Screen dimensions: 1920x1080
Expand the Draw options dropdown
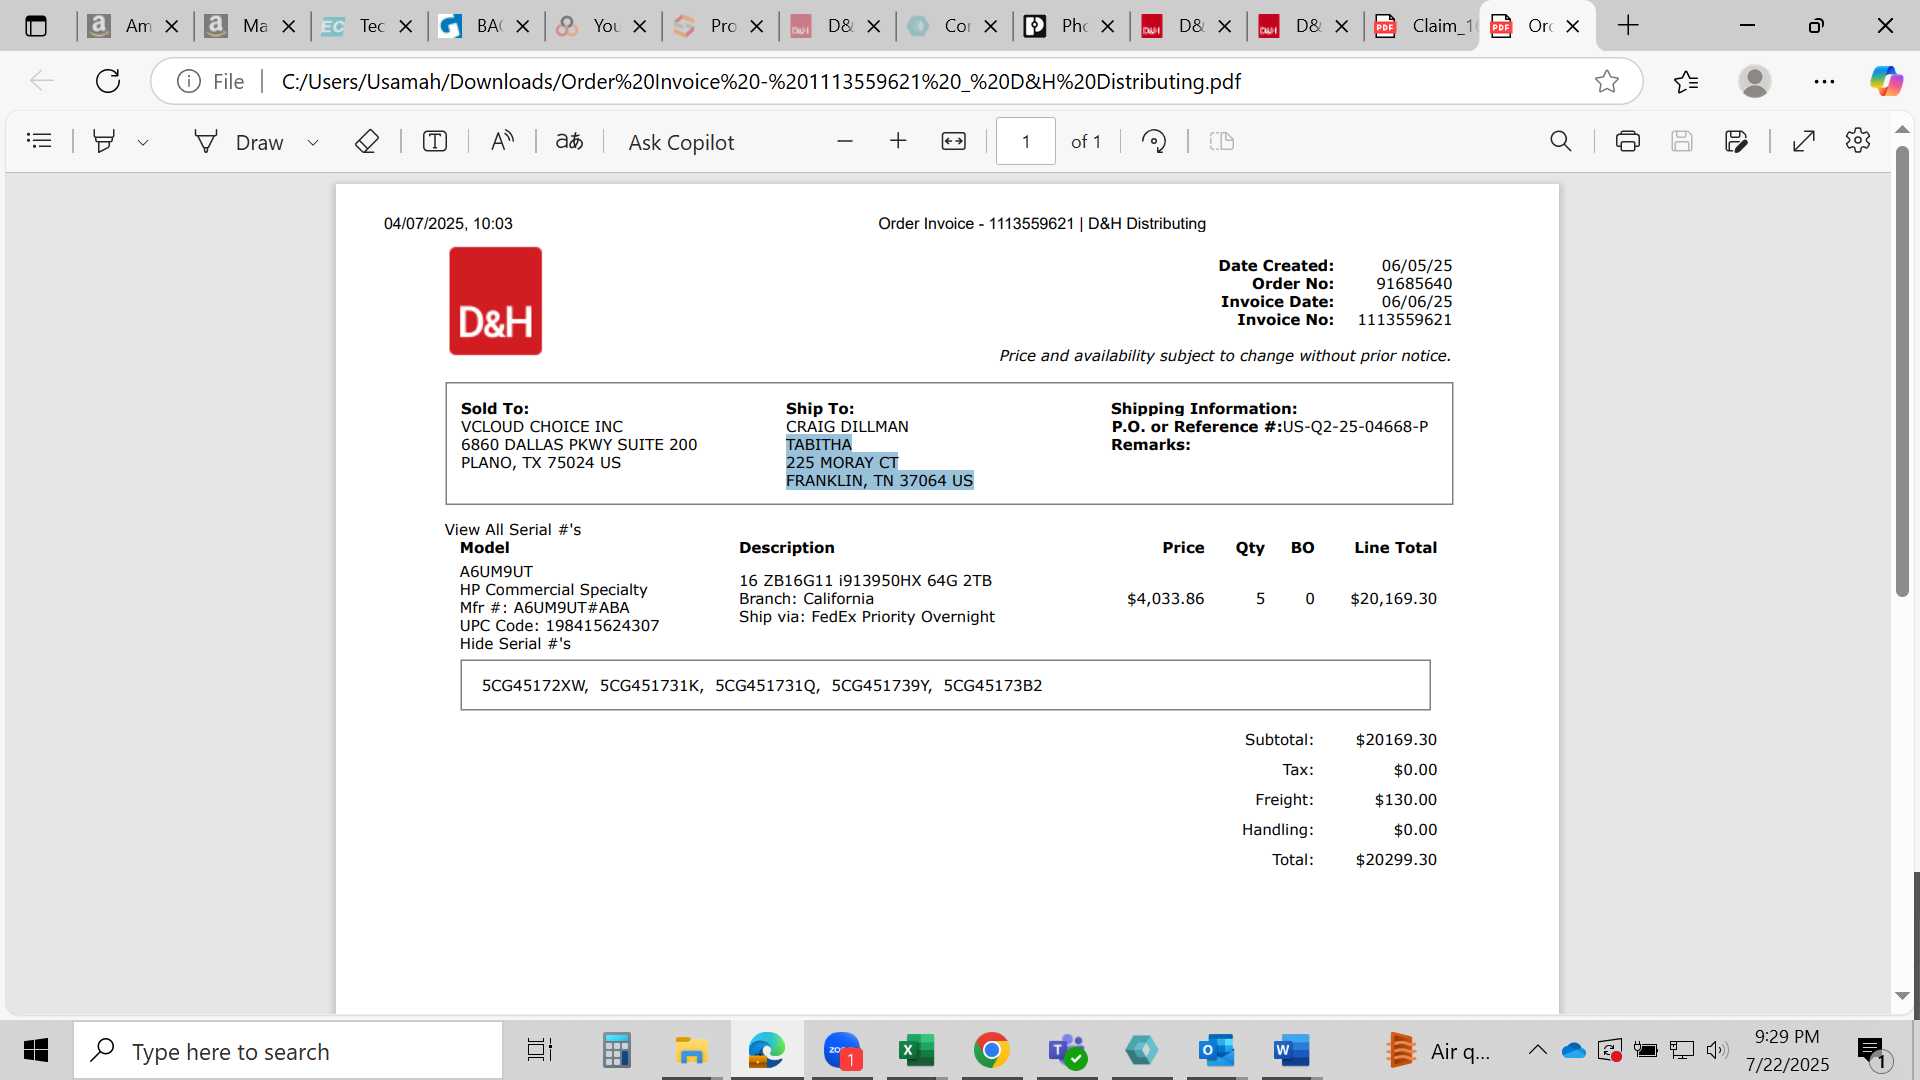(x=313, y=142)
